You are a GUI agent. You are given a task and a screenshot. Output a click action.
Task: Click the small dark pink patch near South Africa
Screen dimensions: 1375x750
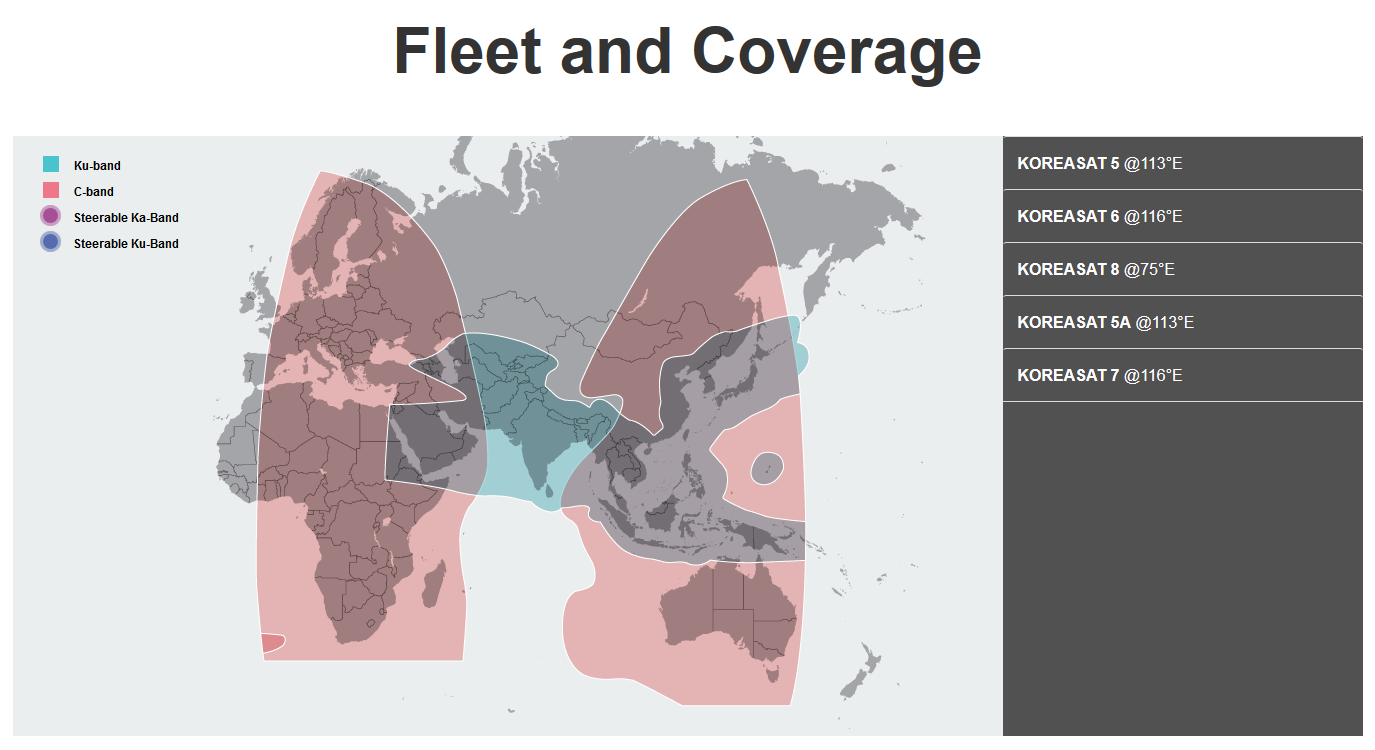point(272,643)
